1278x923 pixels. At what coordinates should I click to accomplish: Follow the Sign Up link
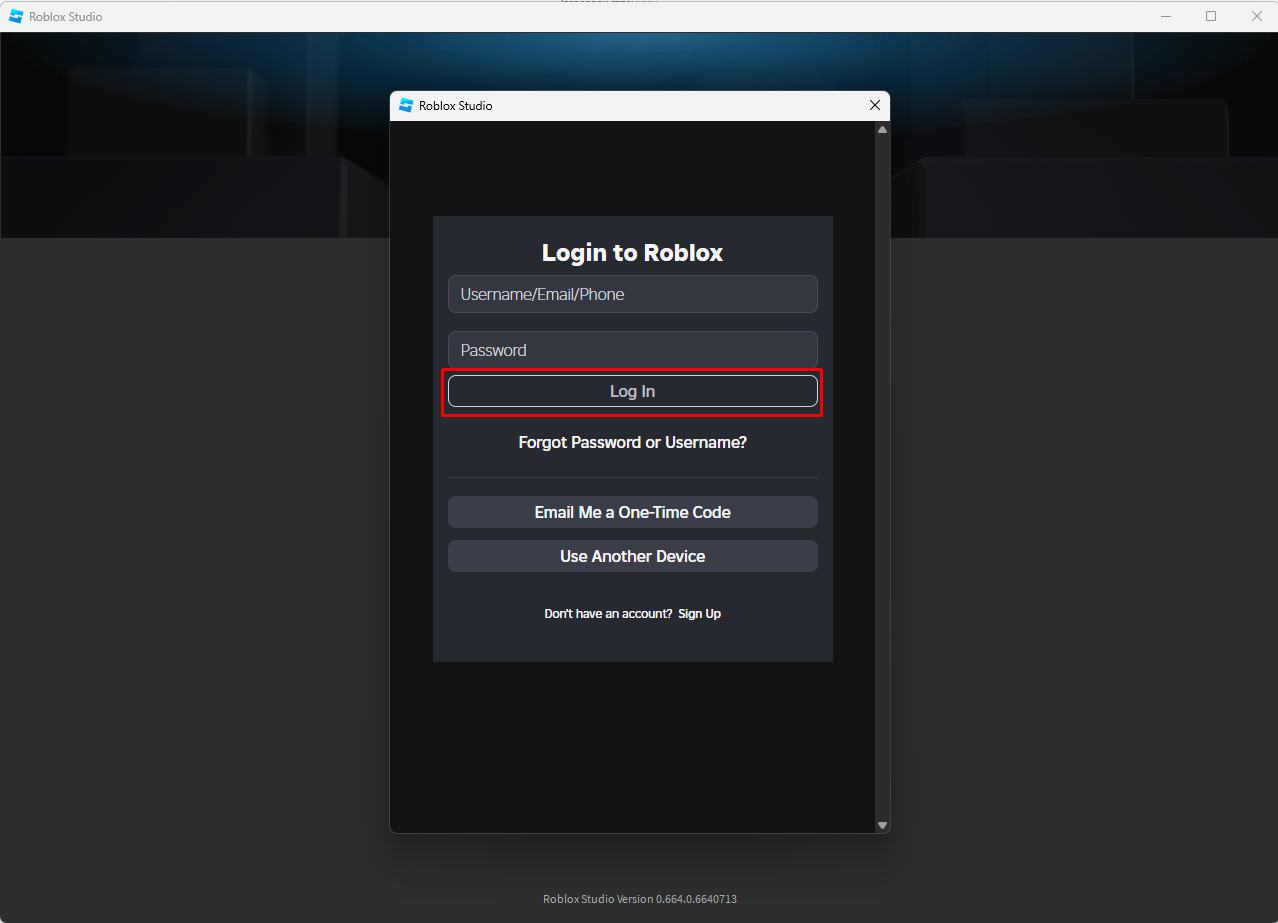tap(699, 614)
